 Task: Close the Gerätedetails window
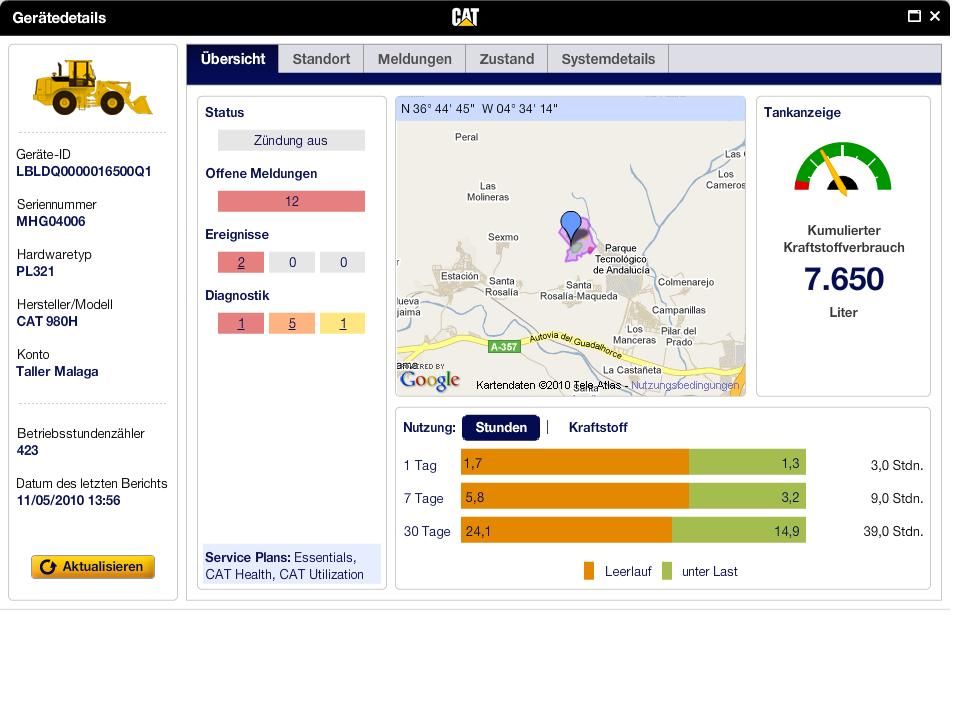point(935,16)
